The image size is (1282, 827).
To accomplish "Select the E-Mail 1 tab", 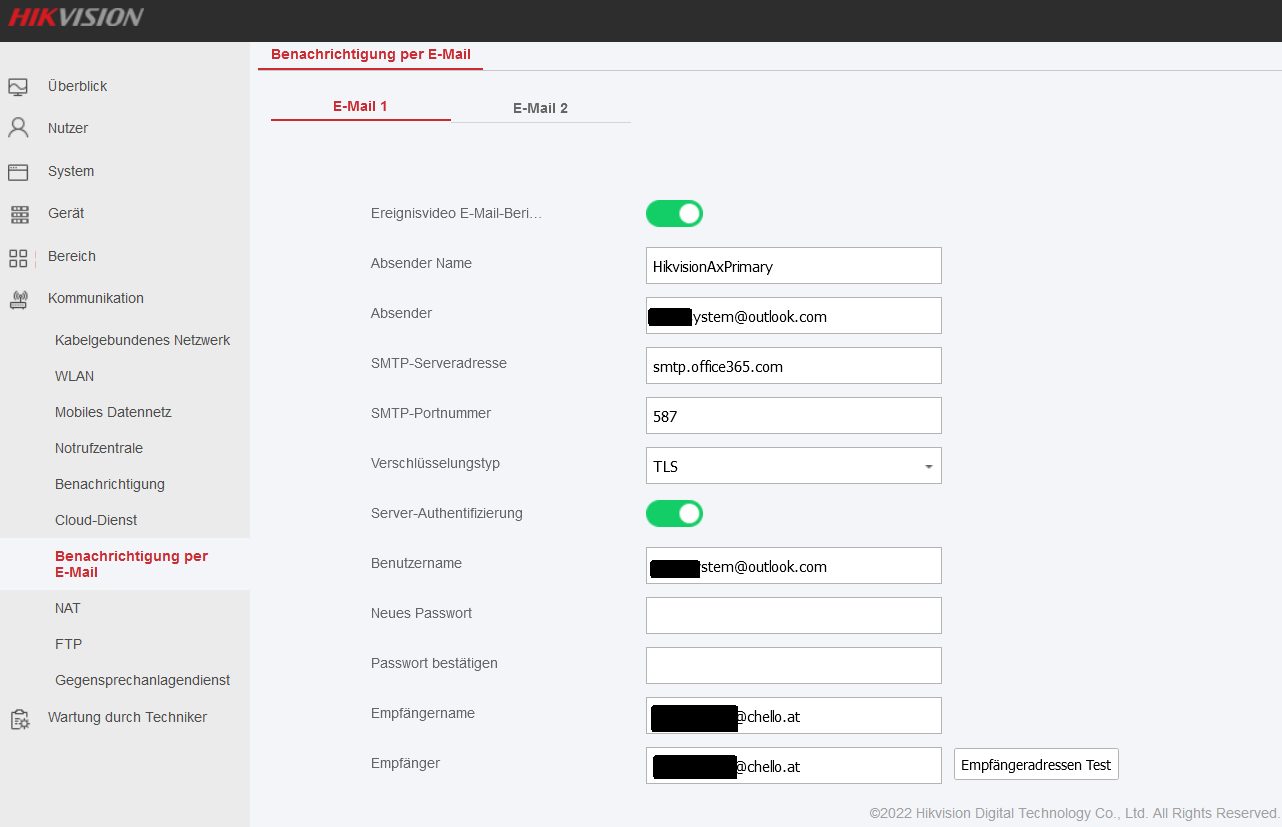I will pos(360,106).
